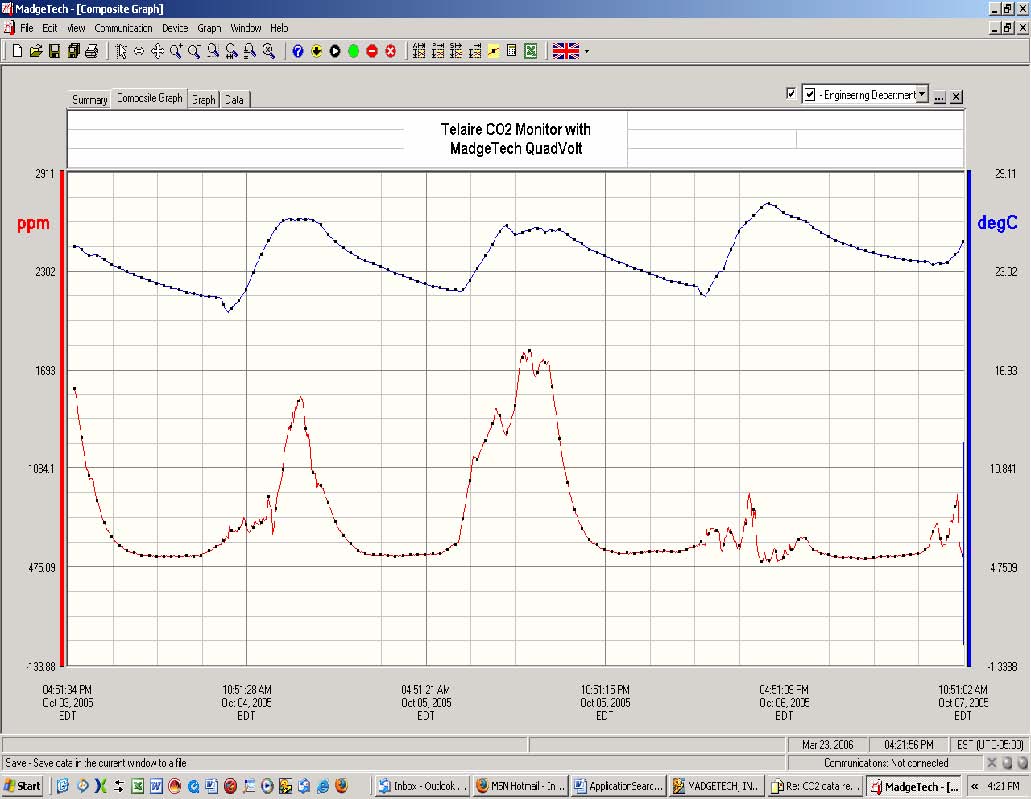Switch to Inbox Outlook taskbar window
This screenshot has width=1031, height=799.
tap(423, 785)
